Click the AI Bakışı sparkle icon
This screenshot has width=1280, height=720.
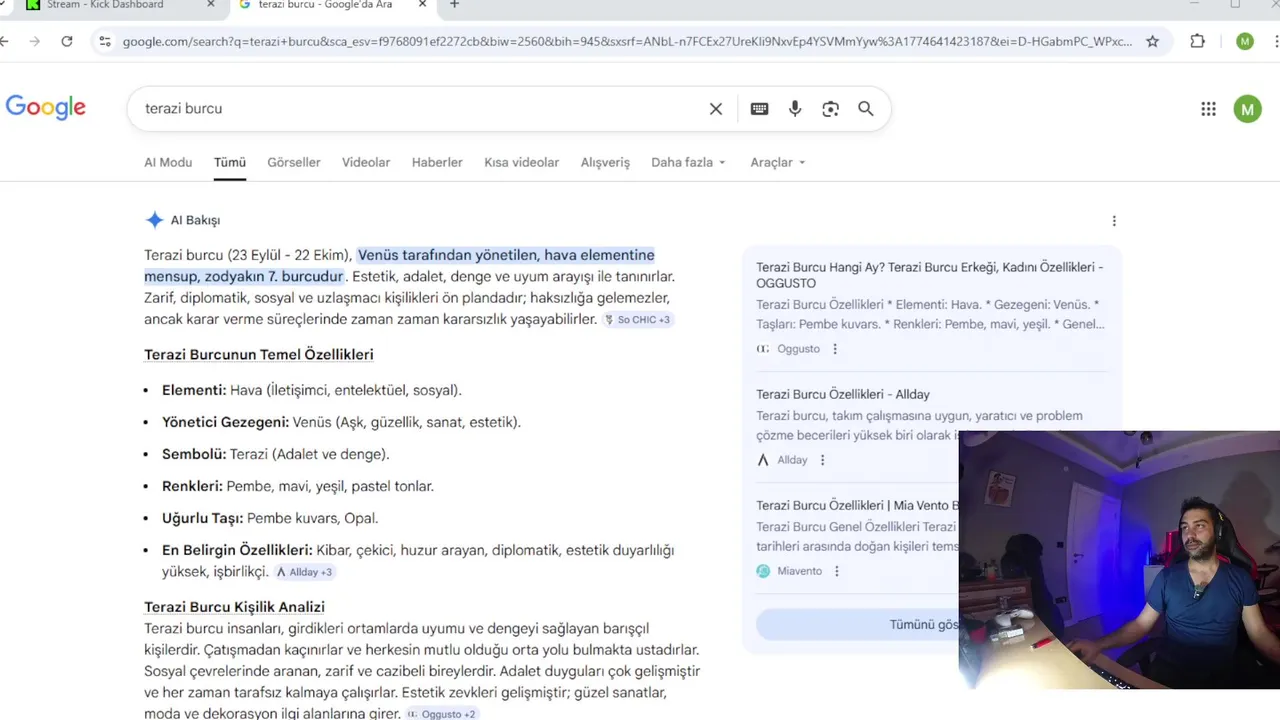click(154, 220)
